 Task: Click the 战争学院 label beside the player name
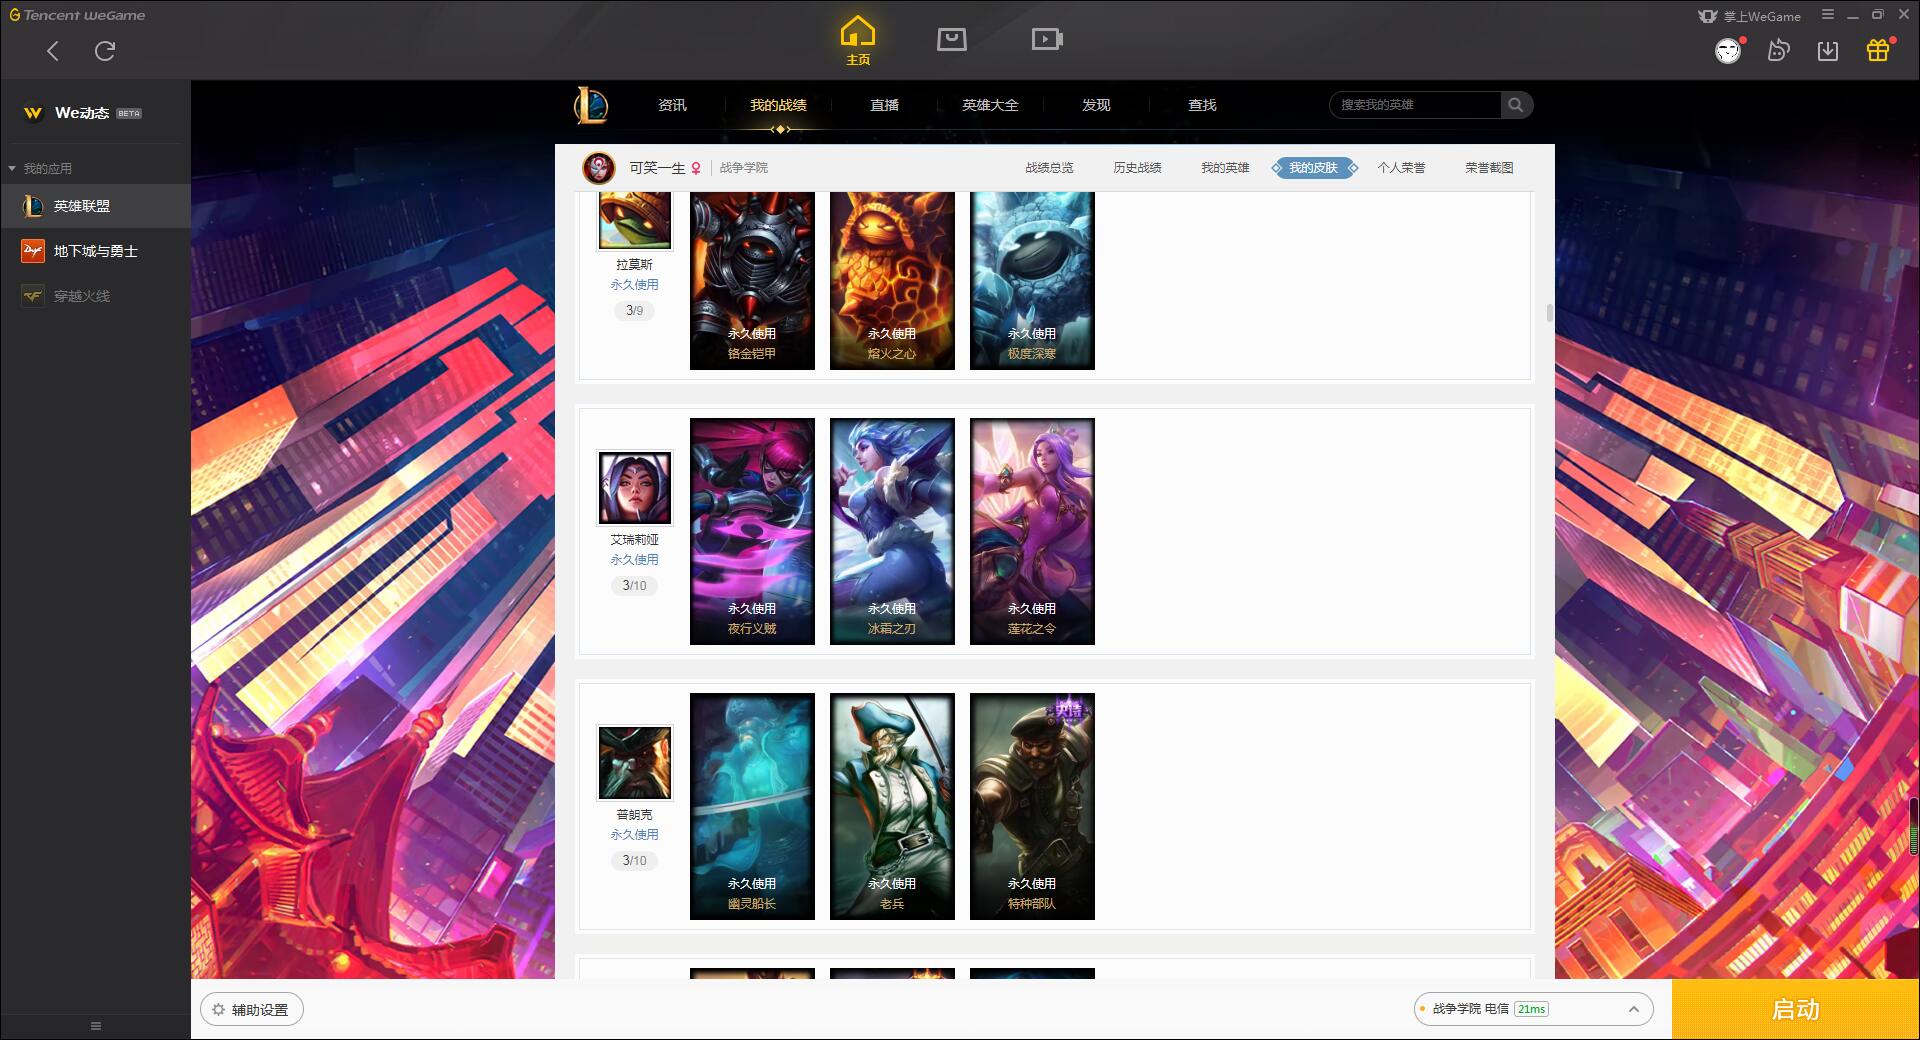[744, 168]
